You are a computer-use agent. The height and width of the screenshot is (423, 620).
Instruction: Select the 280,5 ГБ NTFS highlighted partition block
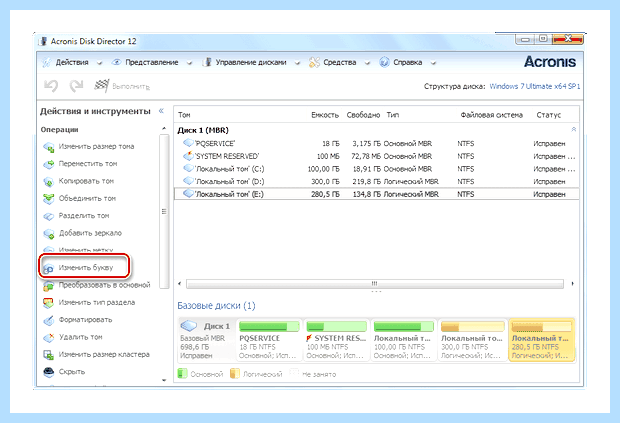(542, 340)
